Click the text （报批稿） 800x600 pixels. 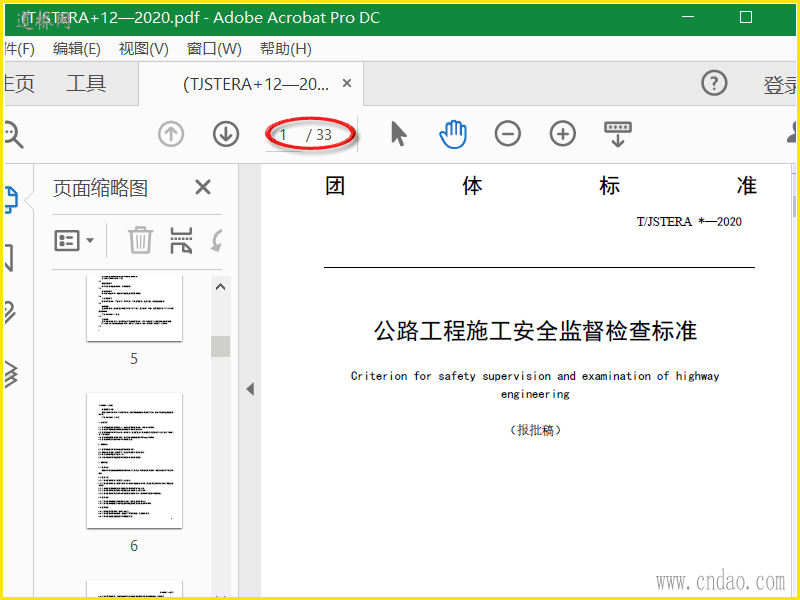pos(535,430)
